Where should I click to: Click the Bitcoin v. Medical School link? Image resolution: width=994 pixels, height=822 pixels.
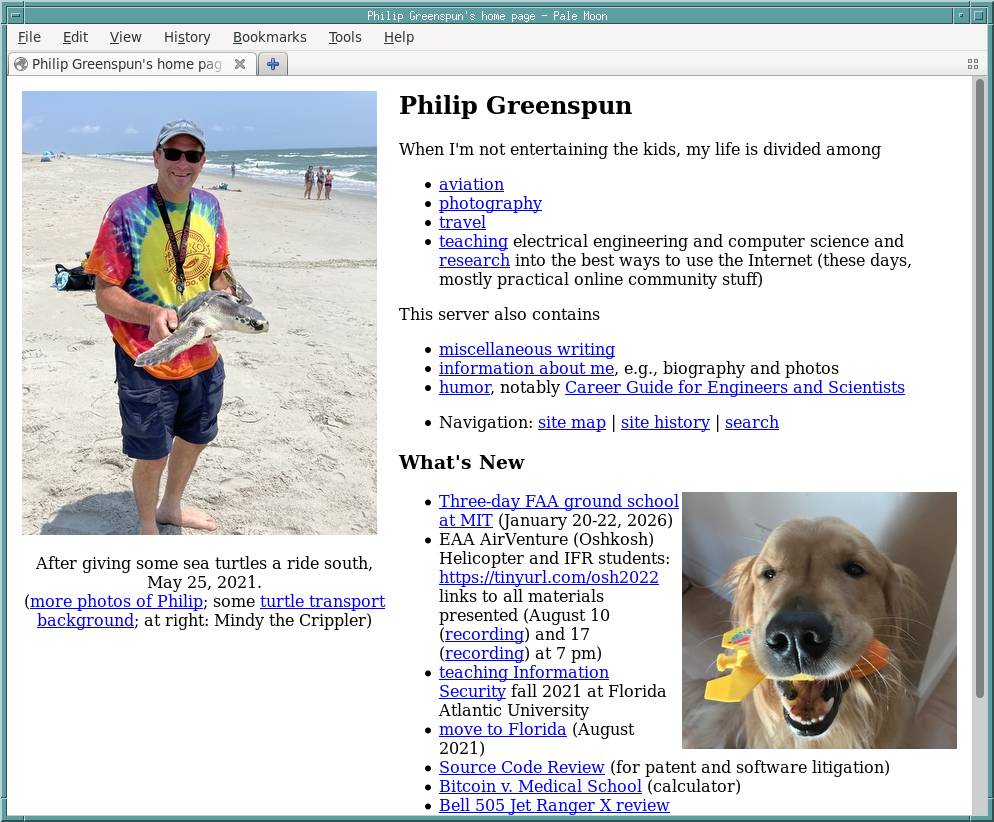540,786
